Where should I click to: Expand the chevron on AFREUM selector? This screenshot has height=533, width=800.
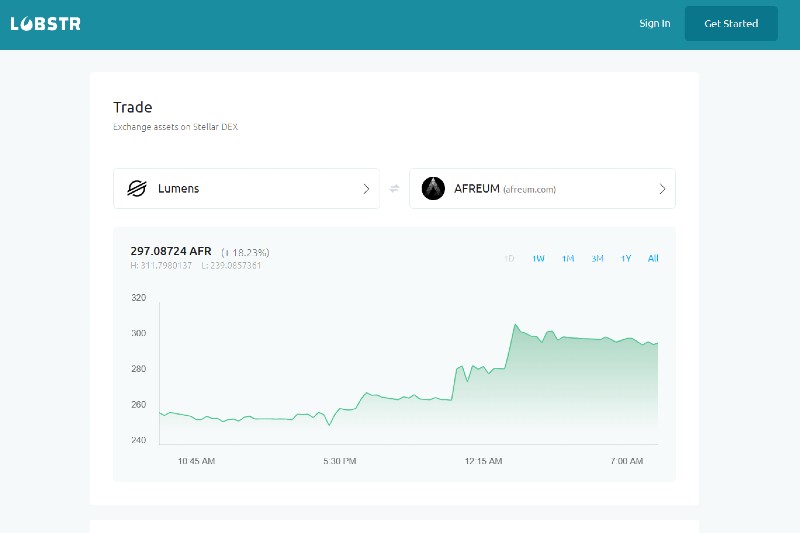[x=662, y=189]
